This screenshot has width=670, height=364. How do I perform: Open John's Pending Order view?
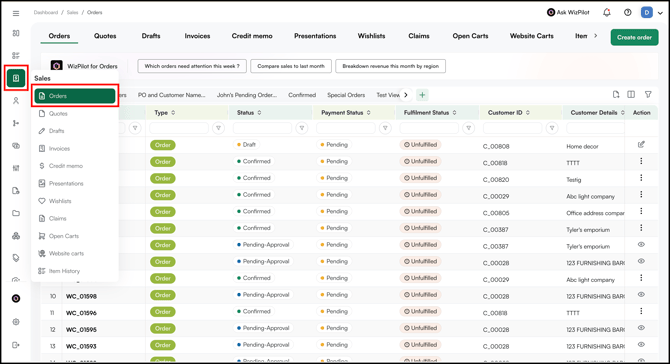tap(247, 95)
